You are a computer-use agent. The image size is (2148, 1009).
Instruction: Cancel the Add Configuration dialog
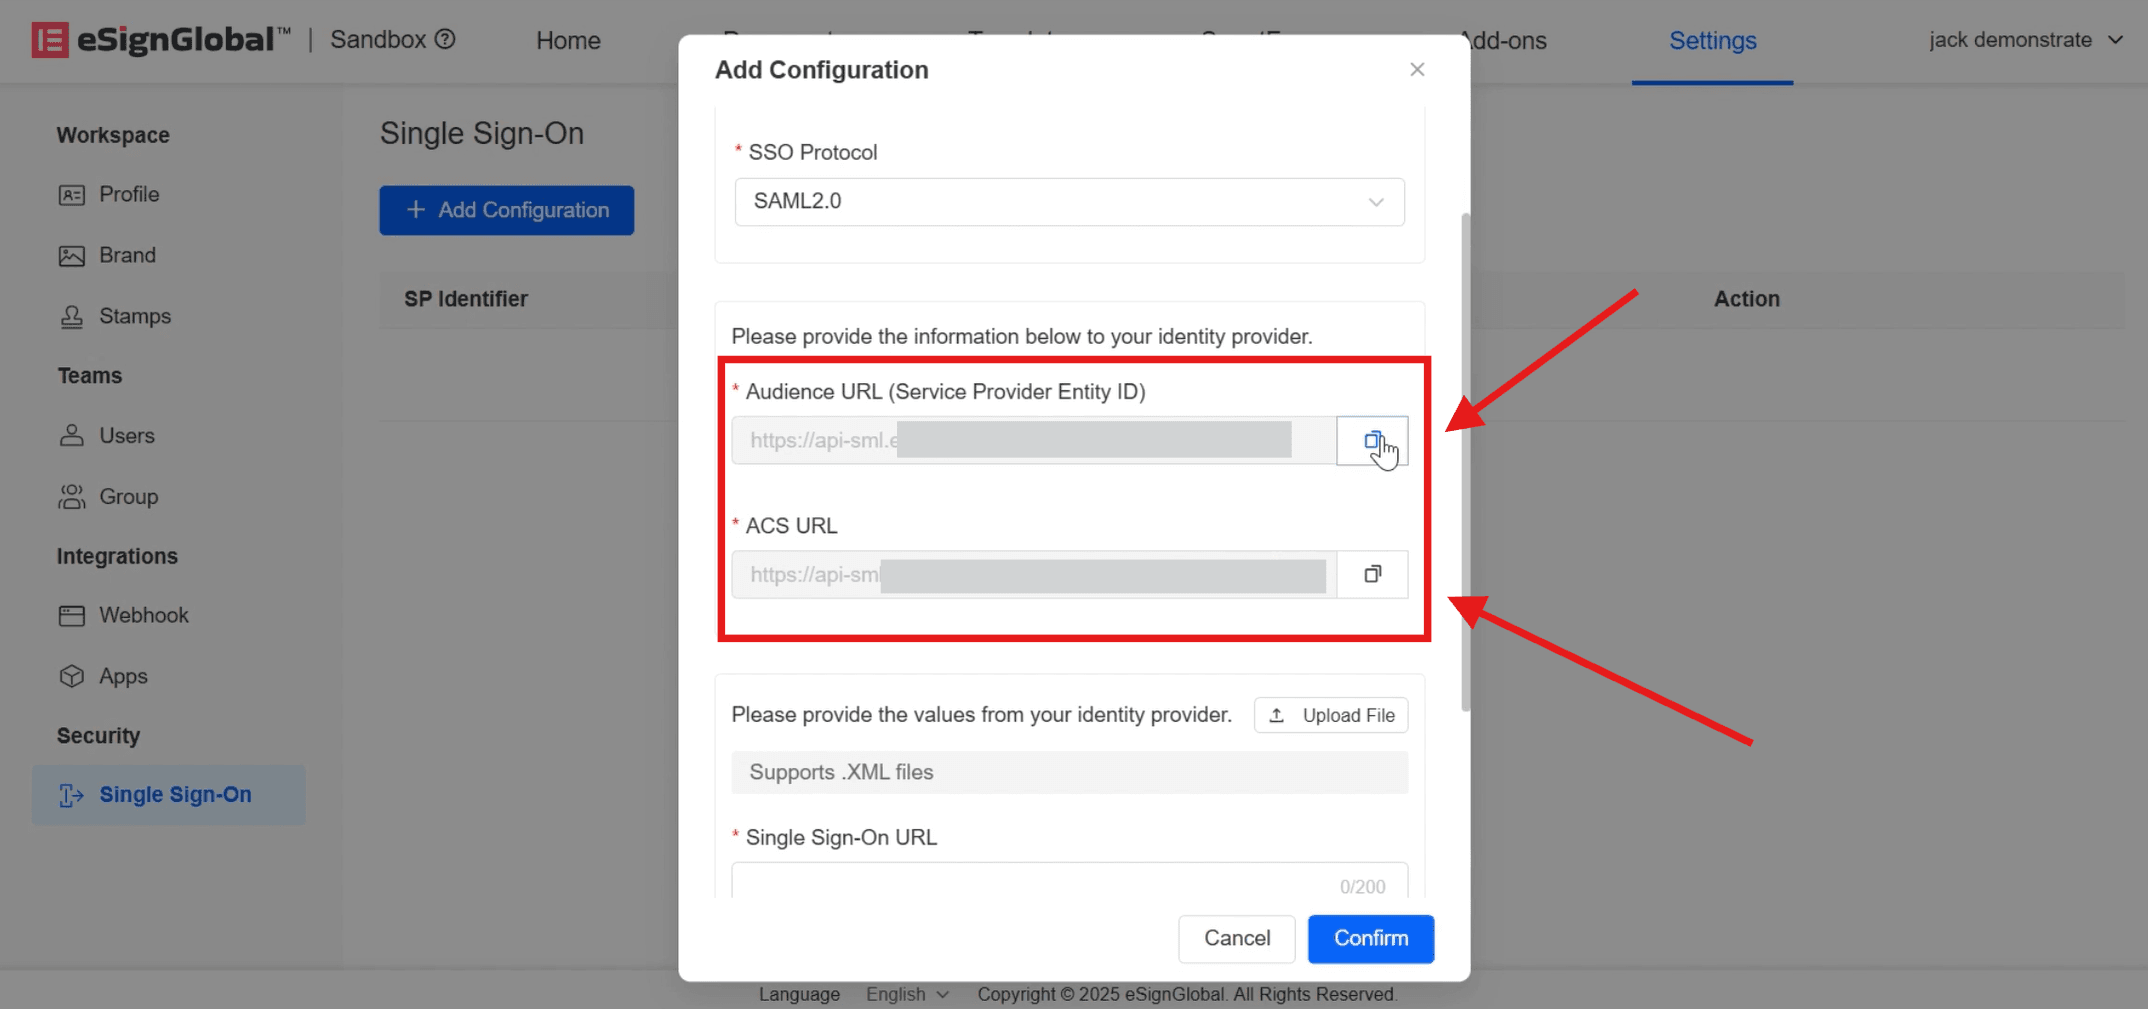[x=1236, y=938]
